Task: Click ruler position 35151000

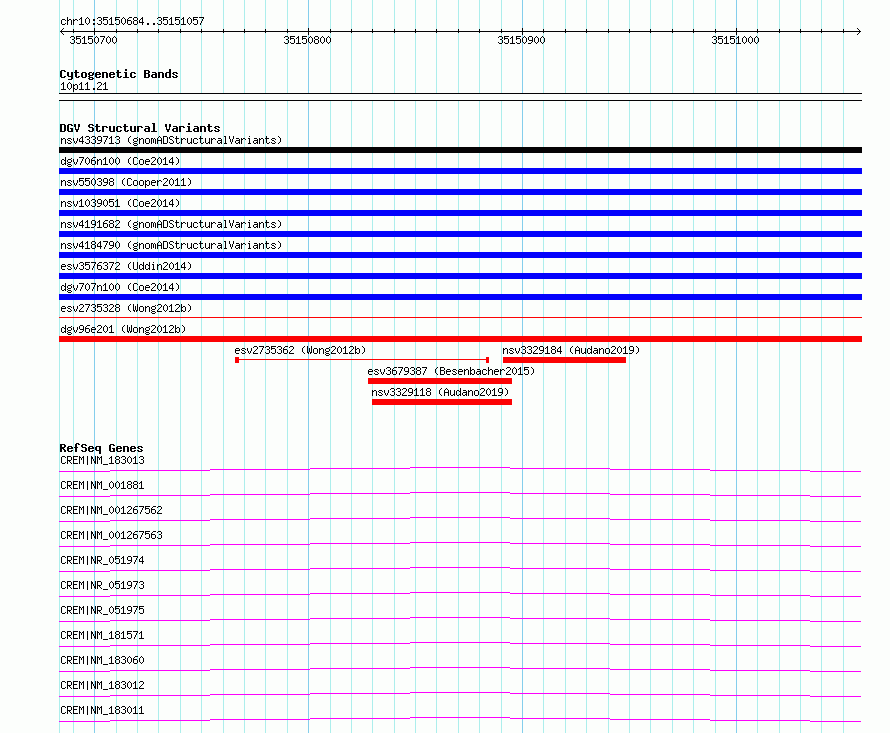Action: click(x=735, y=40)
